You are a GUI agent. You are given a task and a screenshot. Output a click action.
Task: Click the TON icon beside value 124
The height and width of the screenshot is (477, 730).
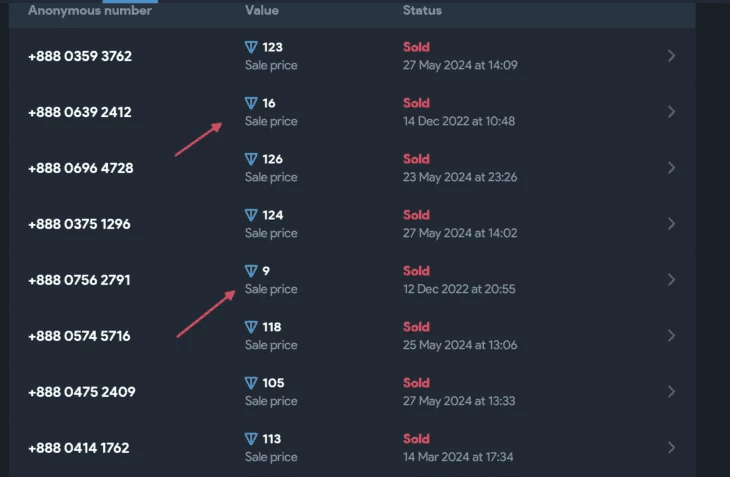[251, 215]
